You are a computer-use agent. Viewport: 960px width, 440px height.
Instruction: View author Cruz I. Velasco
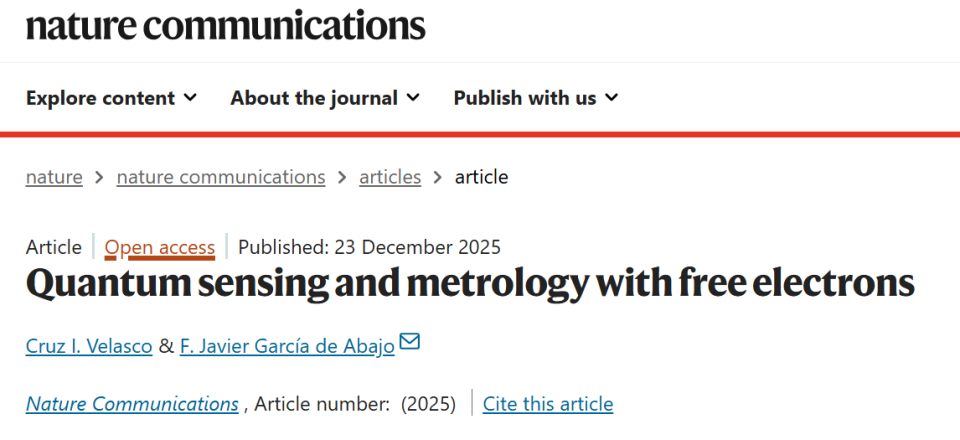[x=89, y=346]
